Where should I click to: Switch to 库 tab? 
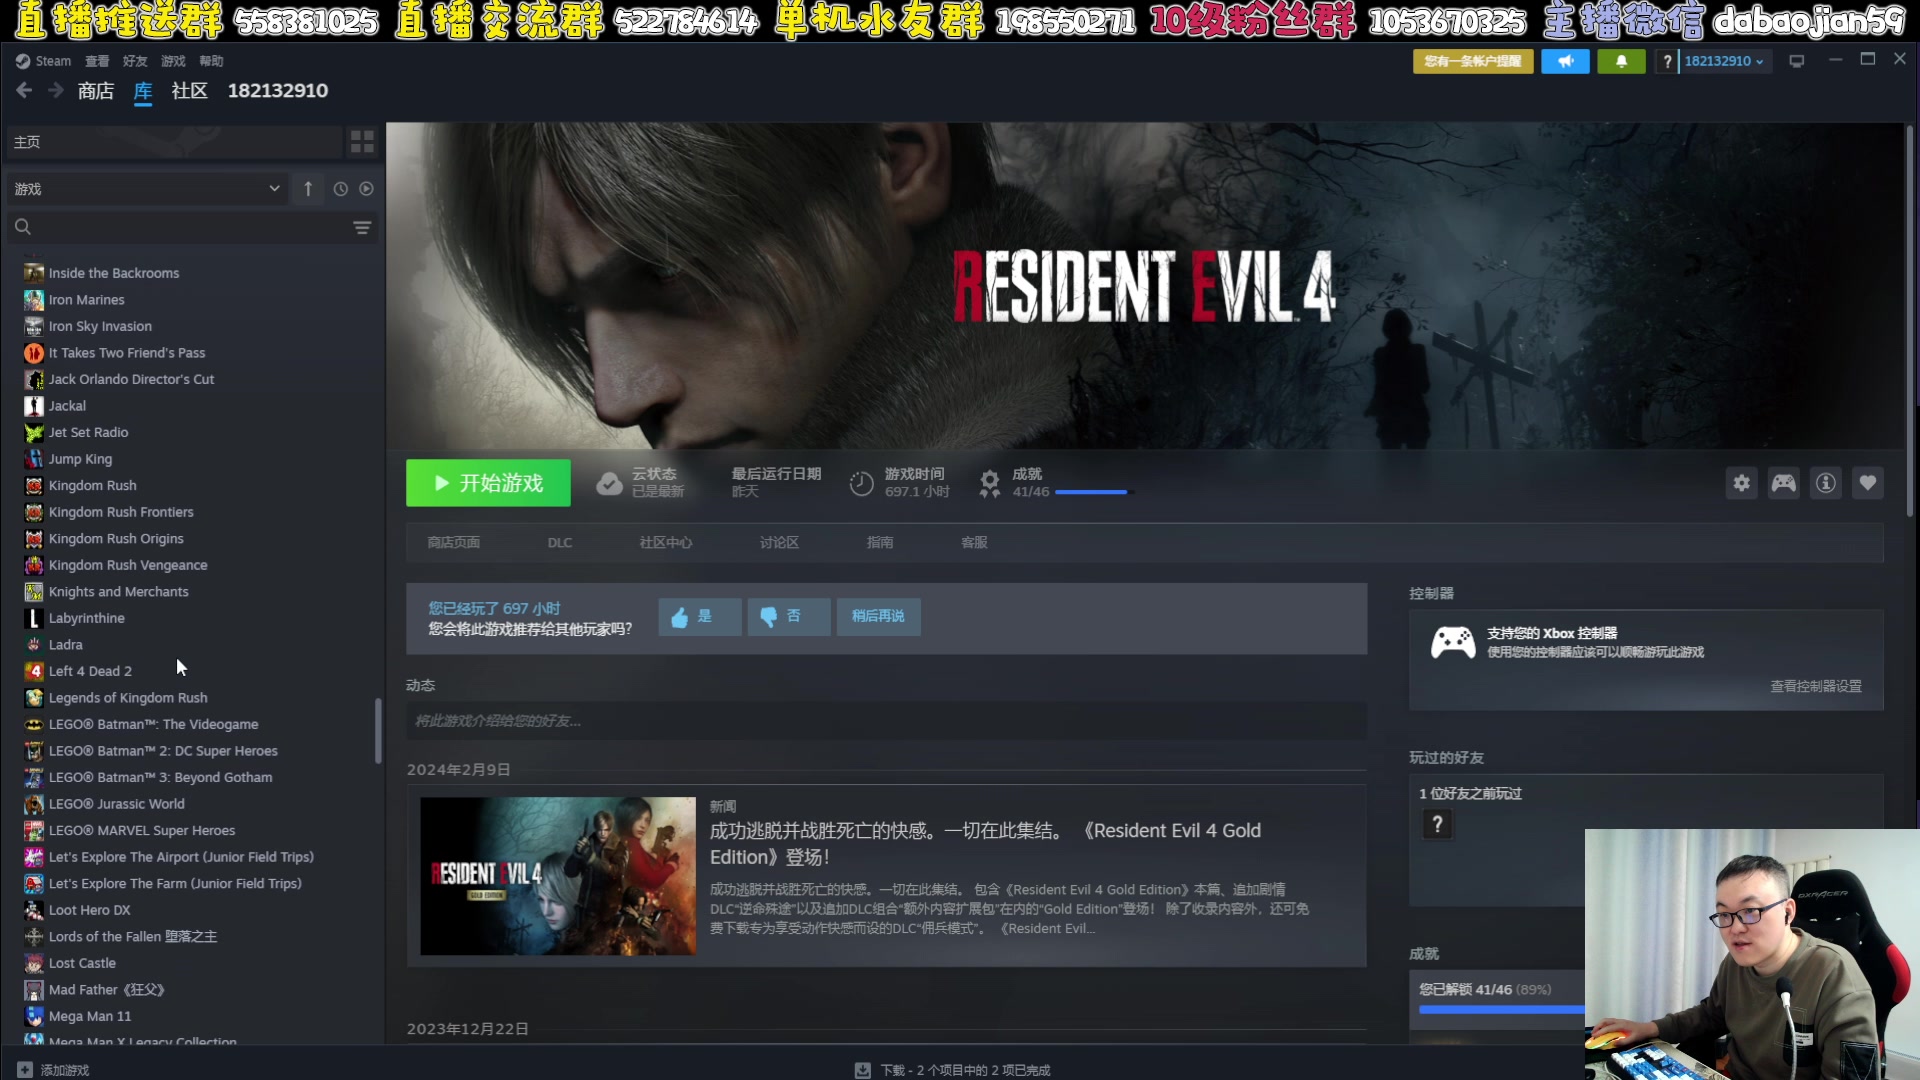tap(143, 91)
